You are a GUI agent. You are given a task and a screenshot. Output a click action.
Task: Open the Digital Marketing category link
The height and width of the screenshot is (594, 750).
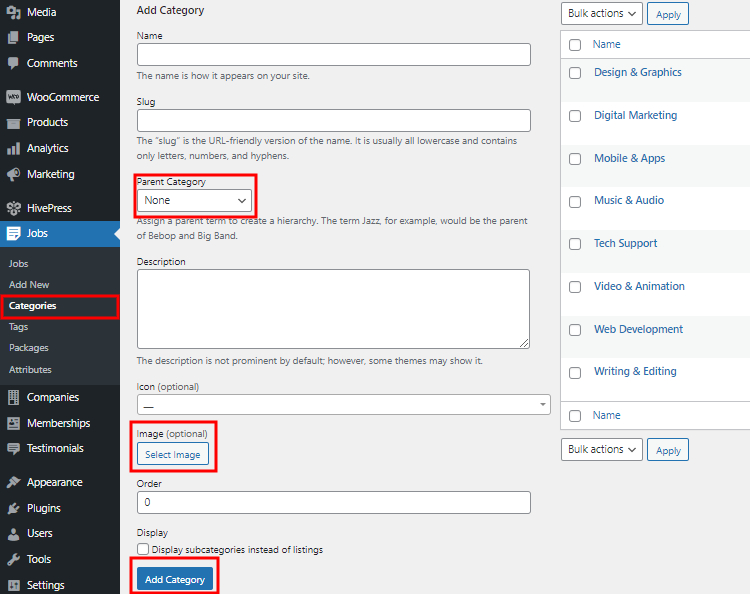[x=635, y=115]
